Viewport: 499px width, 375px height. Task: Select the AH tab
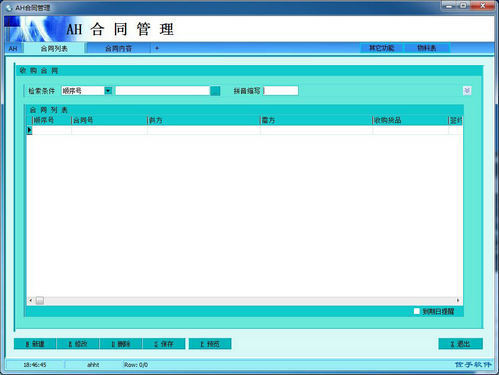pos(13,49)
